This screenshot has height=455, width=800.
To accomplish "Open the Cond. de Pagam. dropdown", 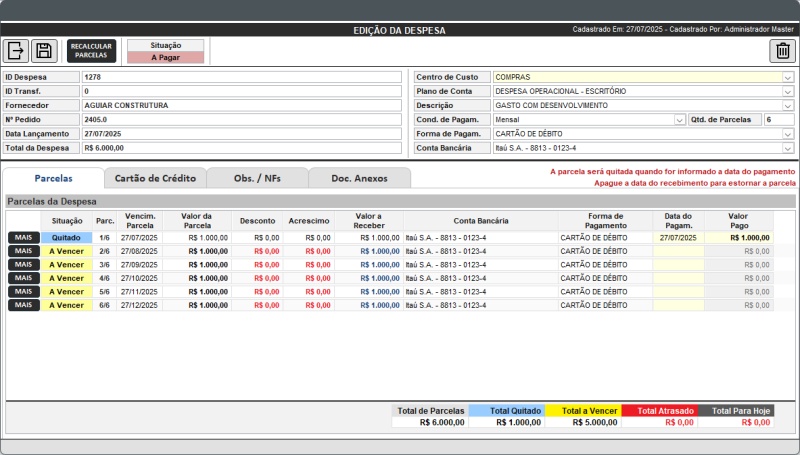I will pyautogui.click(x=679, y=119).
